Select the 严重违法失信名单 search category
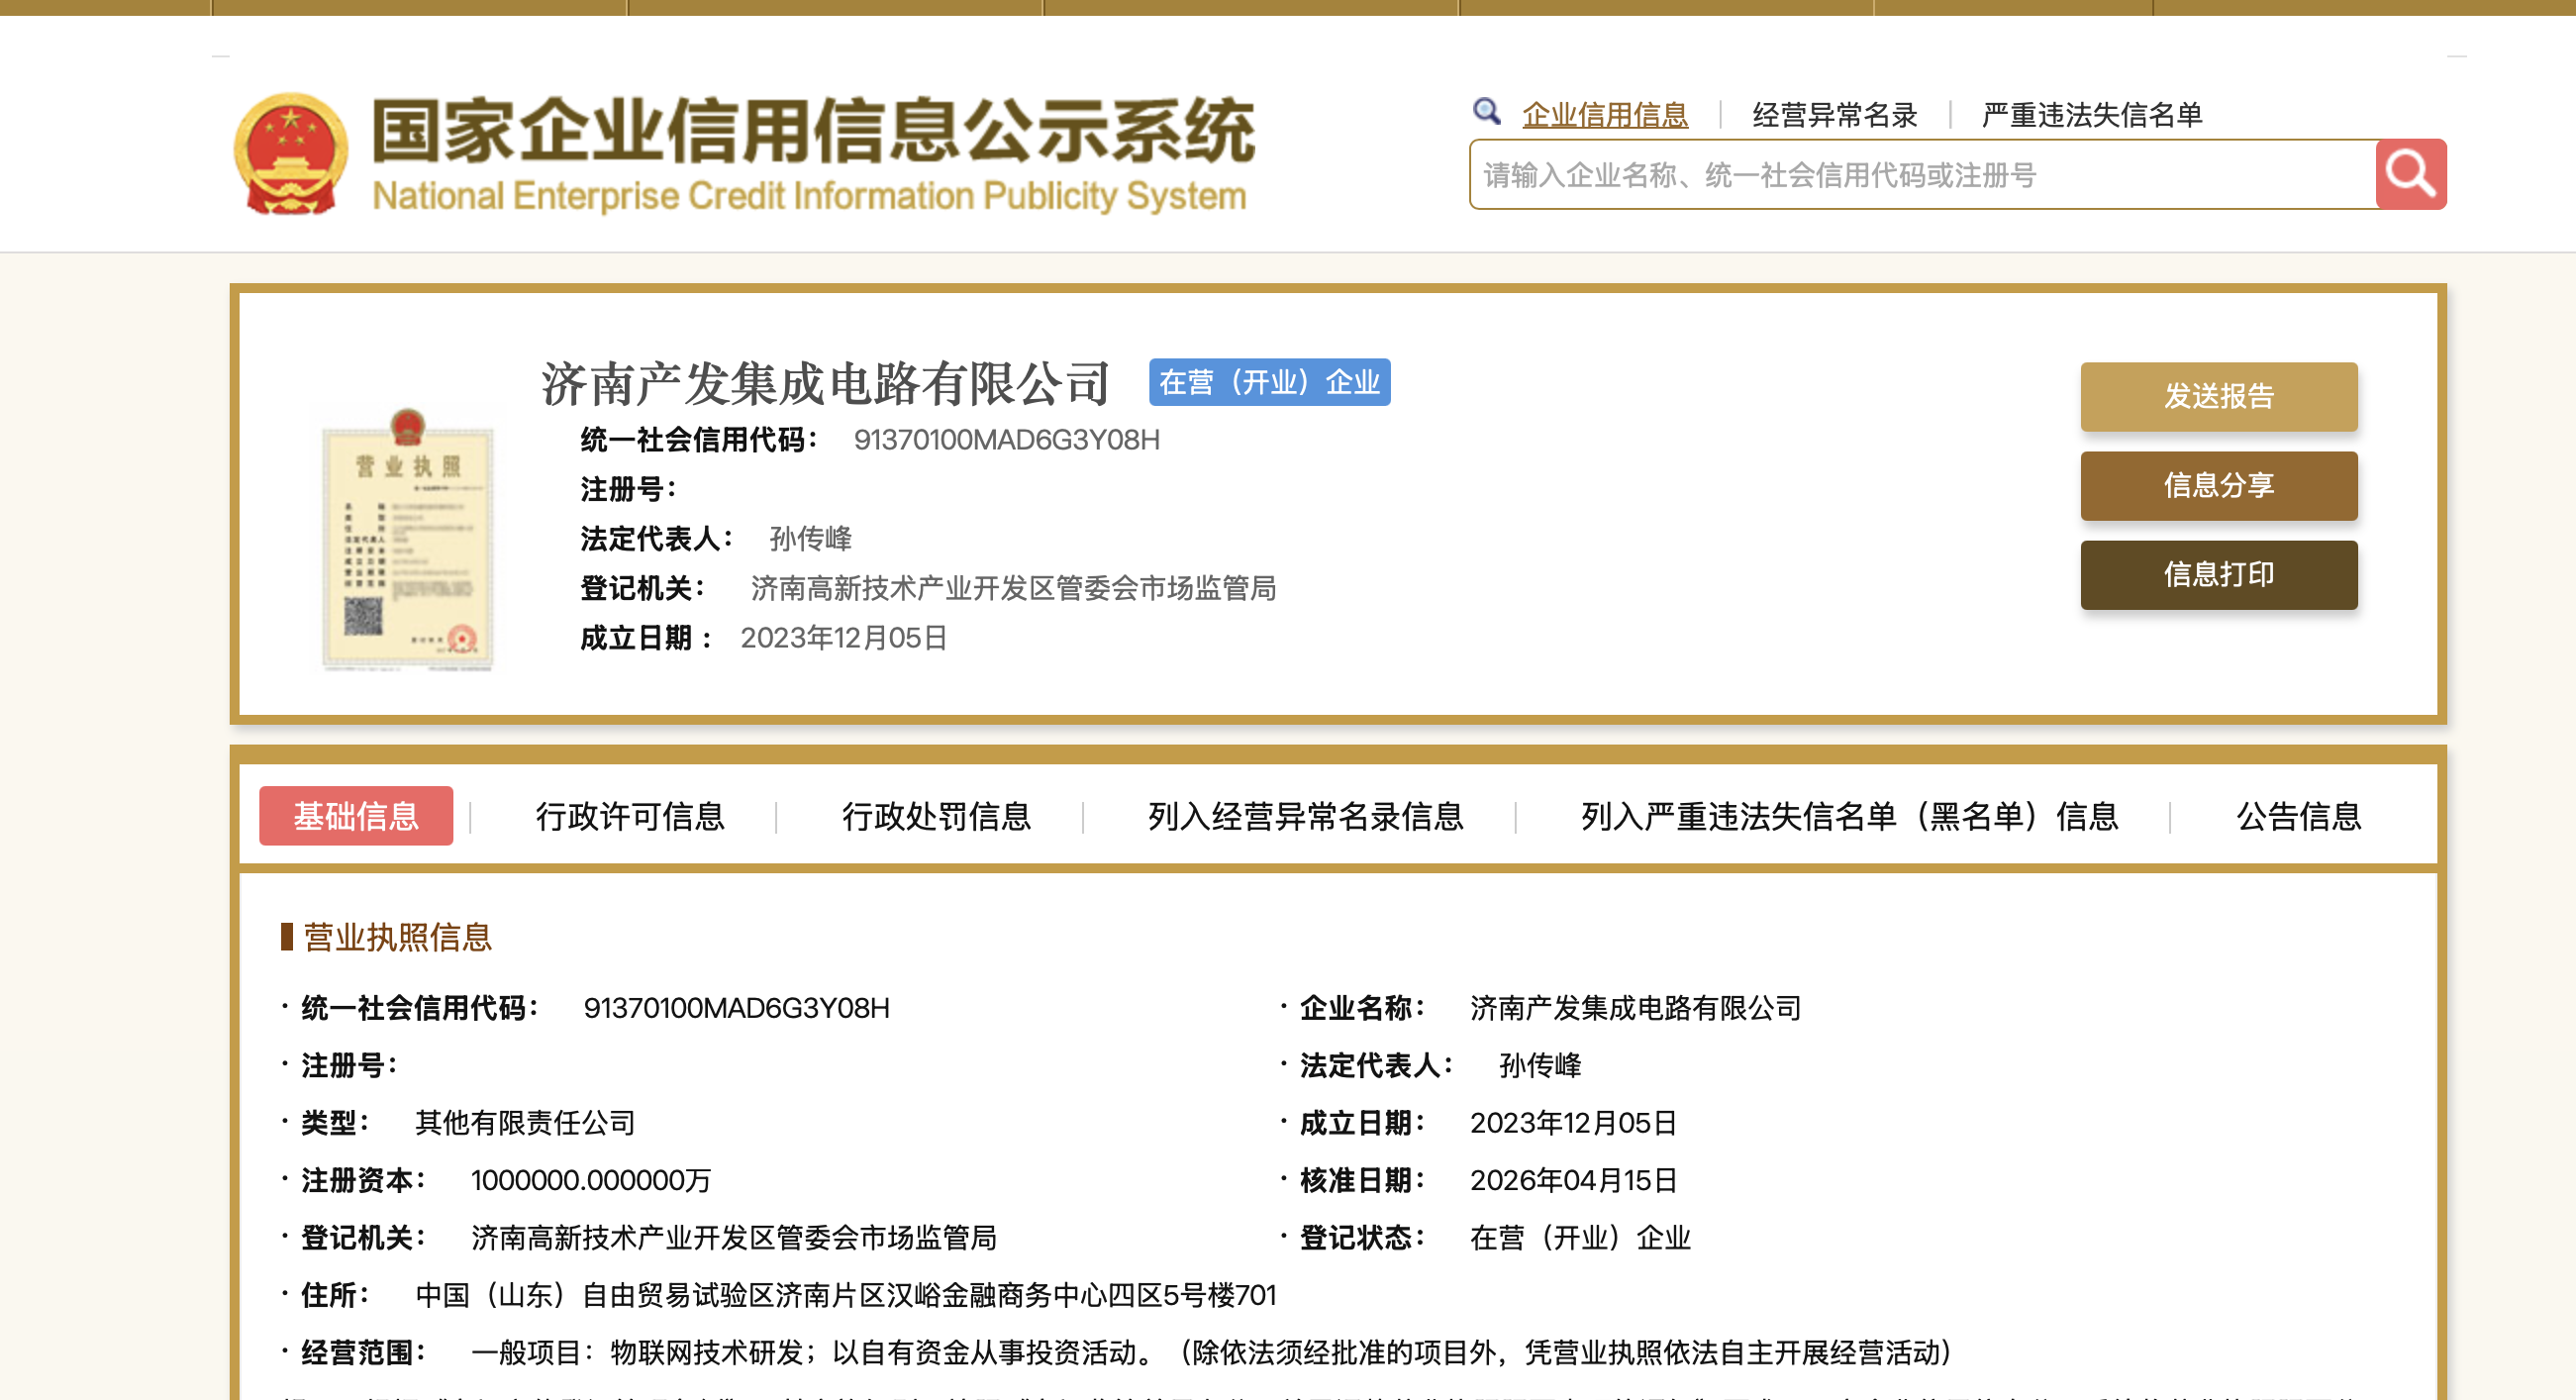The image size is (2576, 1400). 2091,115
